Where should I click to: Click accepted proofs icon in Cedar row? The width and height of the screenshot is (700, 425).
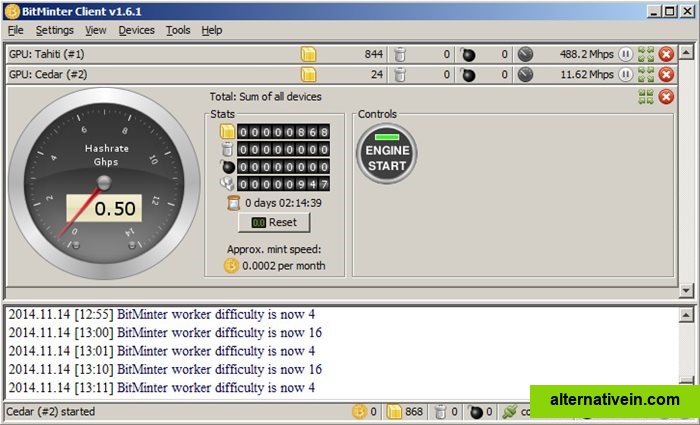click(x=308, y=75)
